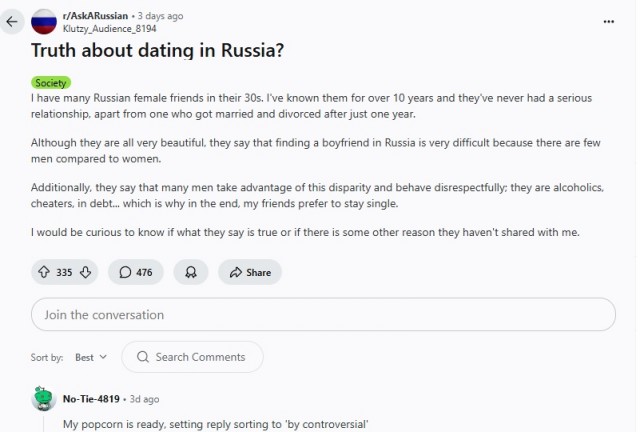Give an award to the post

(190, 272)
